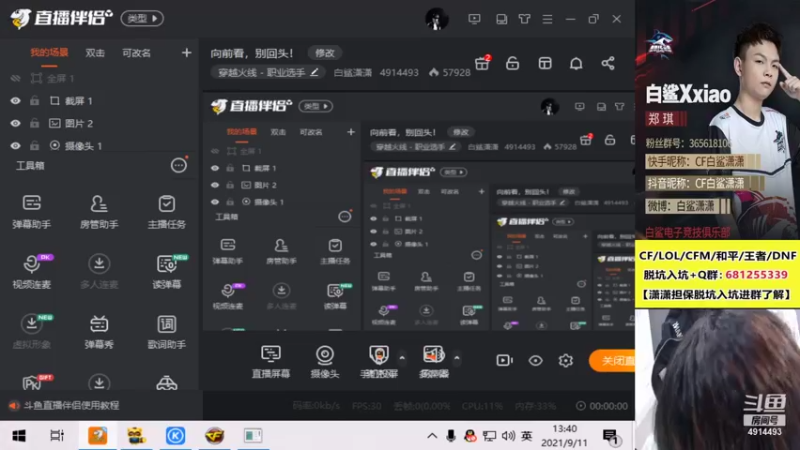Show the hidden 全屏 1 source
This screenshot has width=800, height=450.
coord(15,78)
